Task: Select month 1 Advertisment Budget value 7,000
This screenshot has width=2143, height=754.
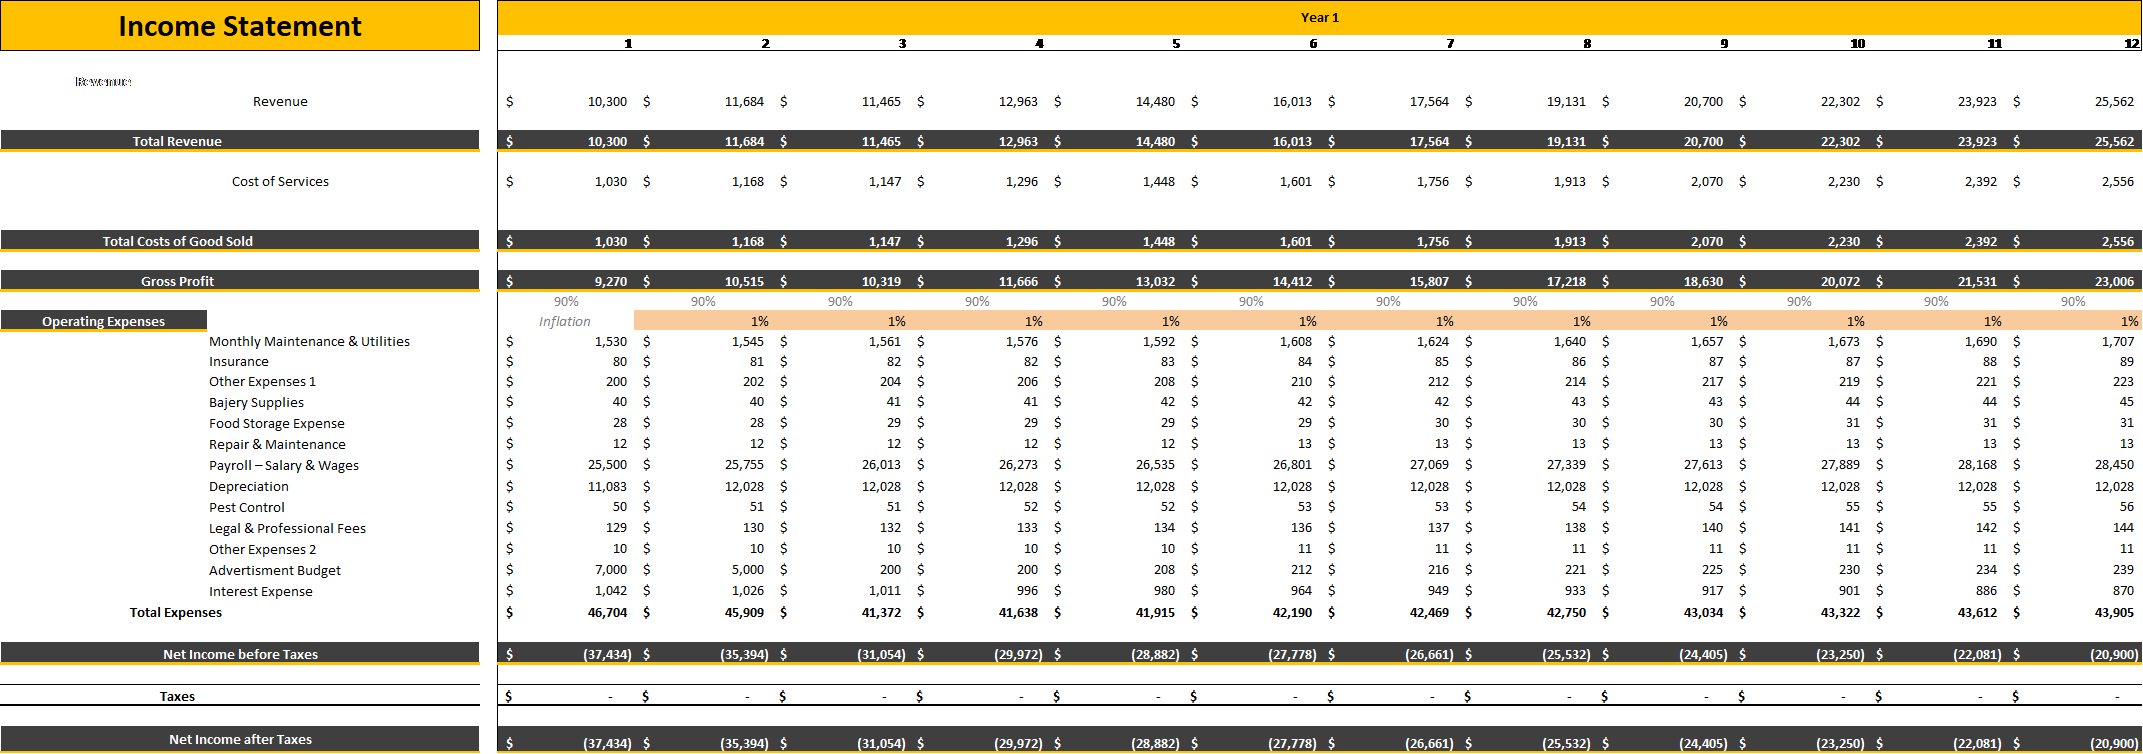Action: coord(610,569)
